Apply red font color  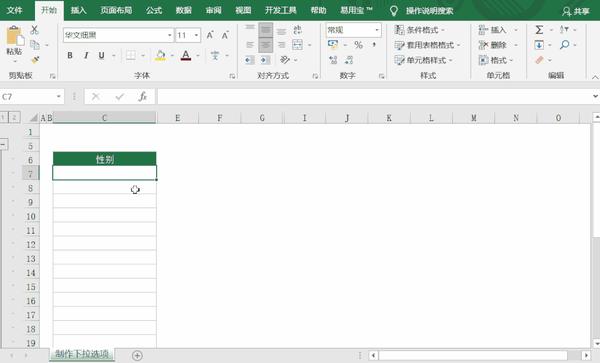click(x=186, y=55)
